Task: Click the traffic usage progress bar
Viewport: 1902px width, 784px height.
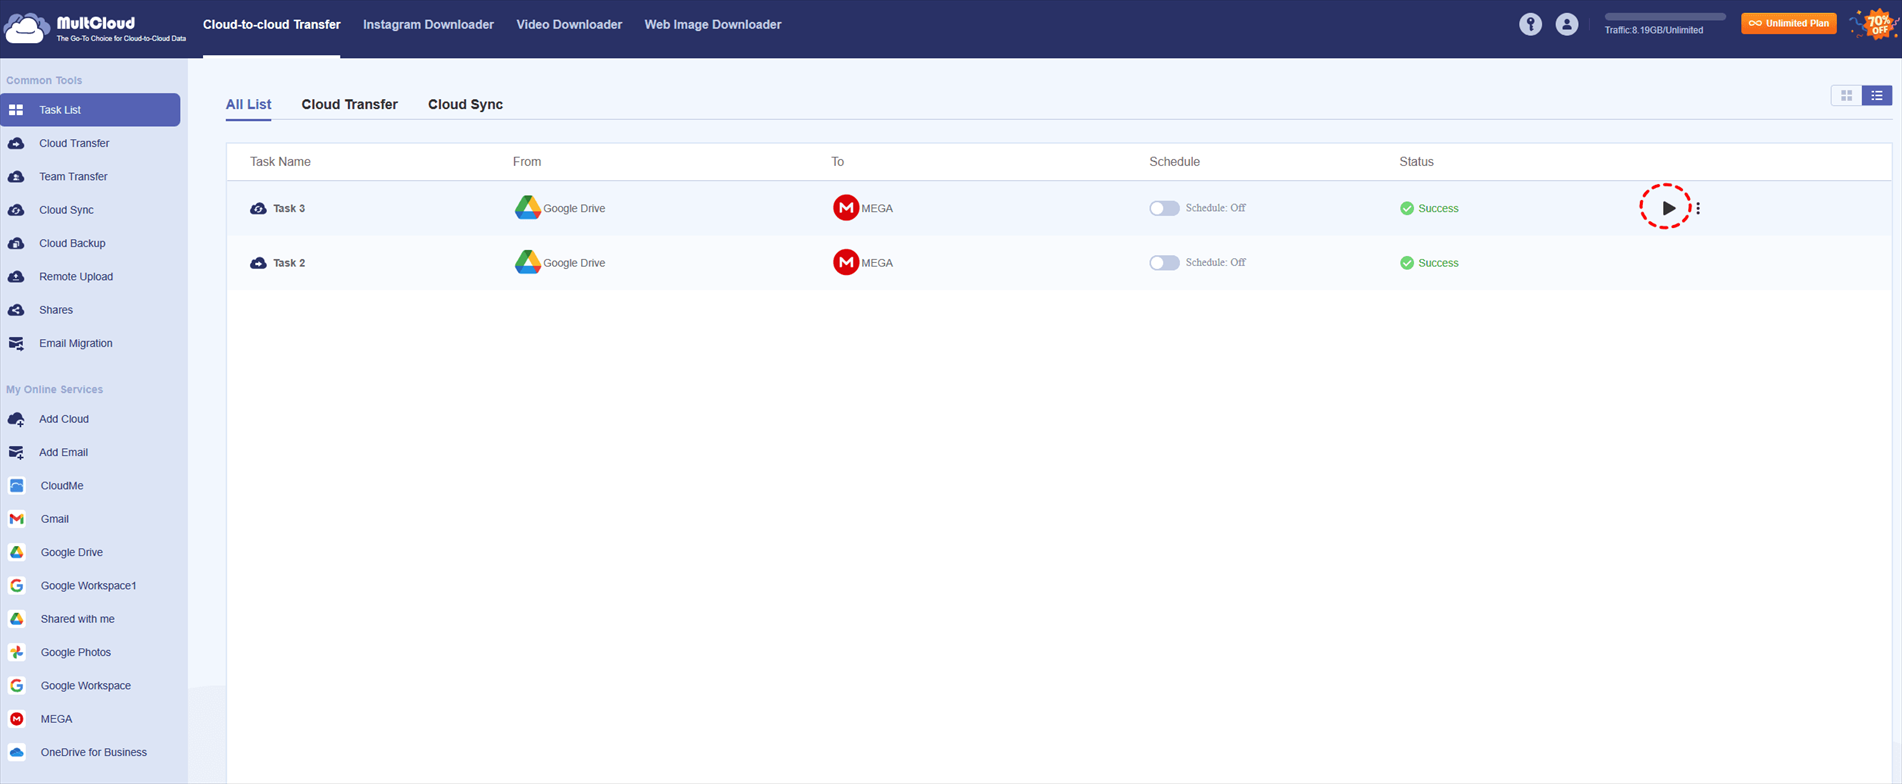Action: 1664,17
